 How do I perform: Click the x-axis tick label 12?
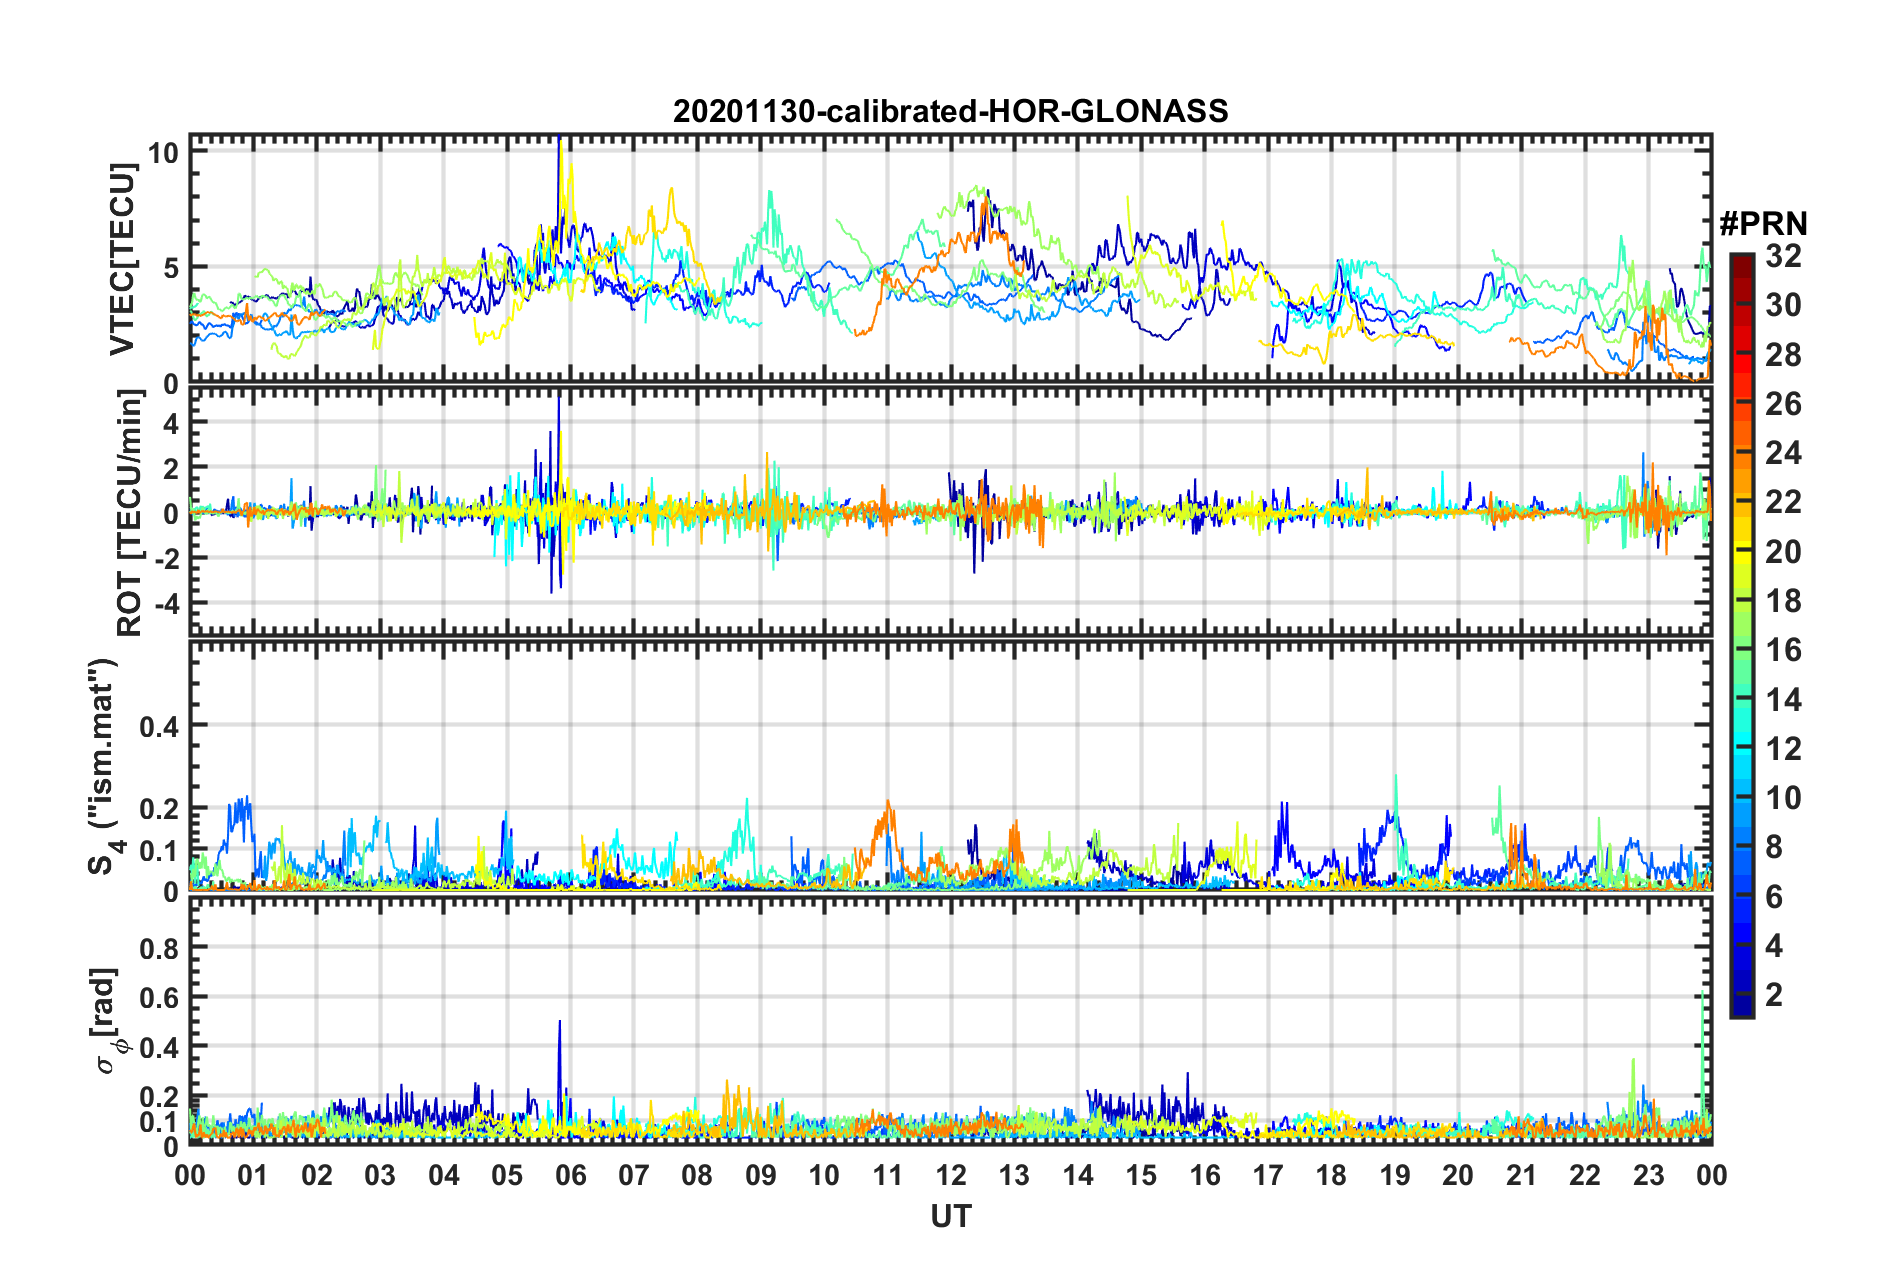coord(951,1175)
